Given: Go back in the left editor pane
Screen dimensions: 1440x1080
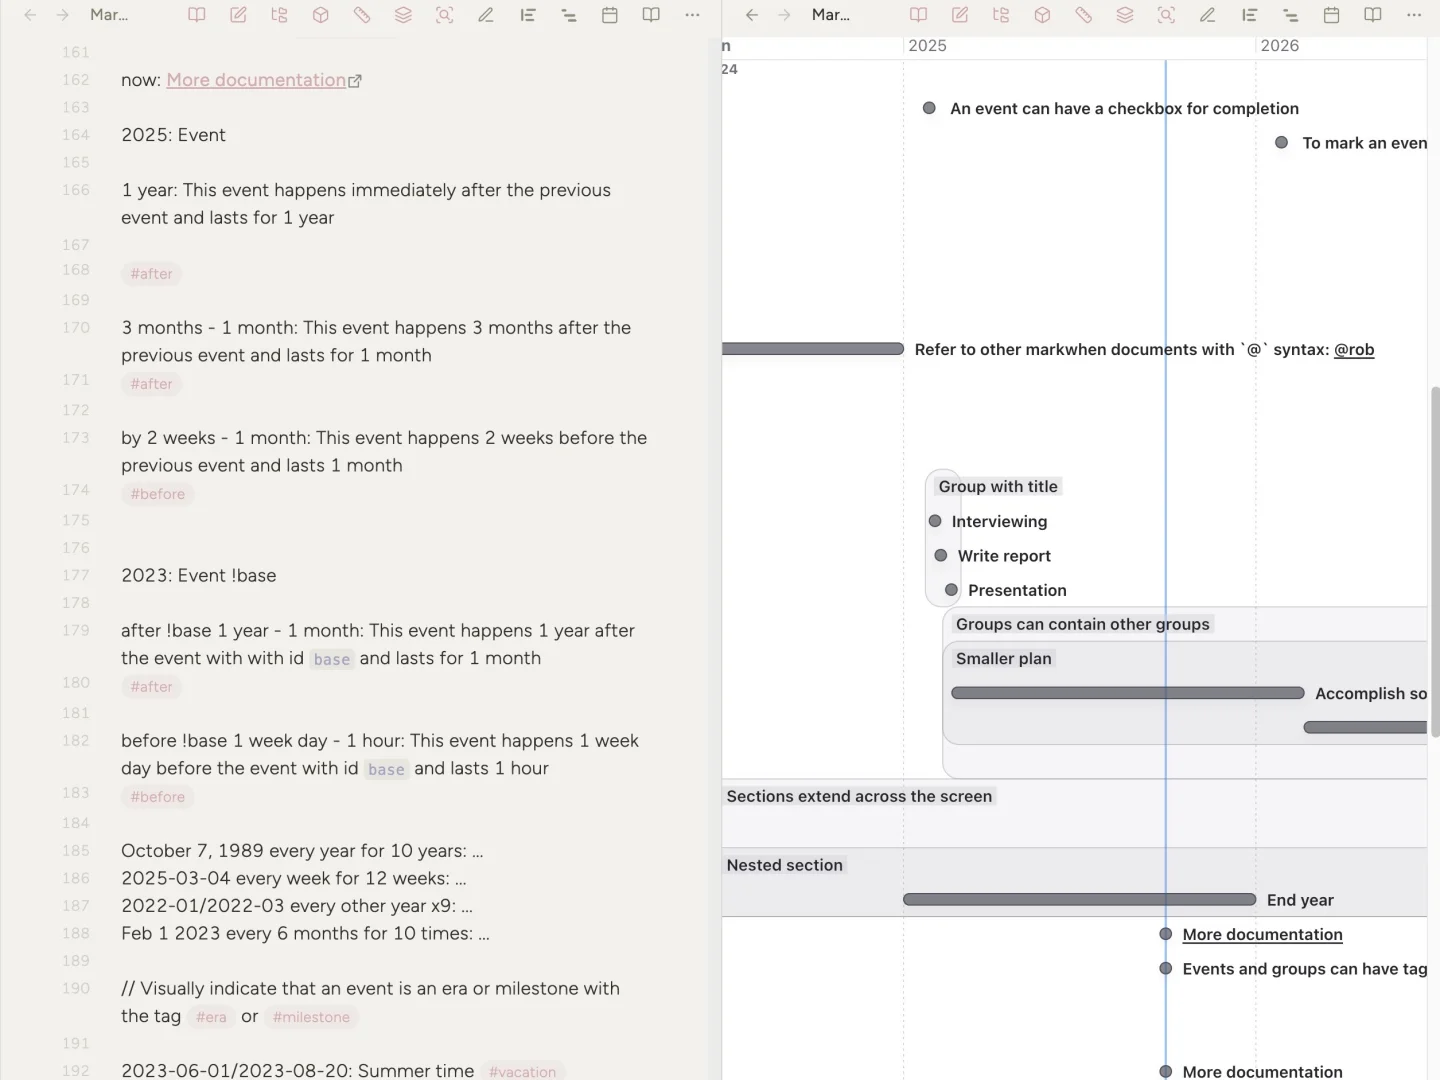Looking at the screenshot, I should (30, 15).
